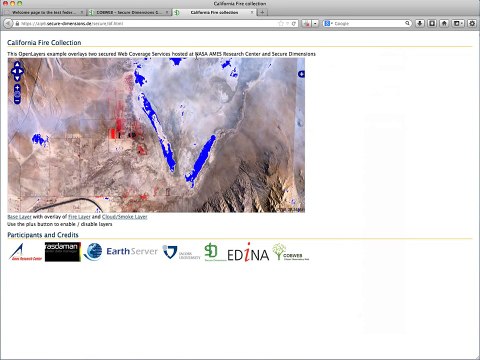Click the Participants and Credits heading
Image resolution: width=480 pixels, height=360 pixels.
tap(43, 235)
